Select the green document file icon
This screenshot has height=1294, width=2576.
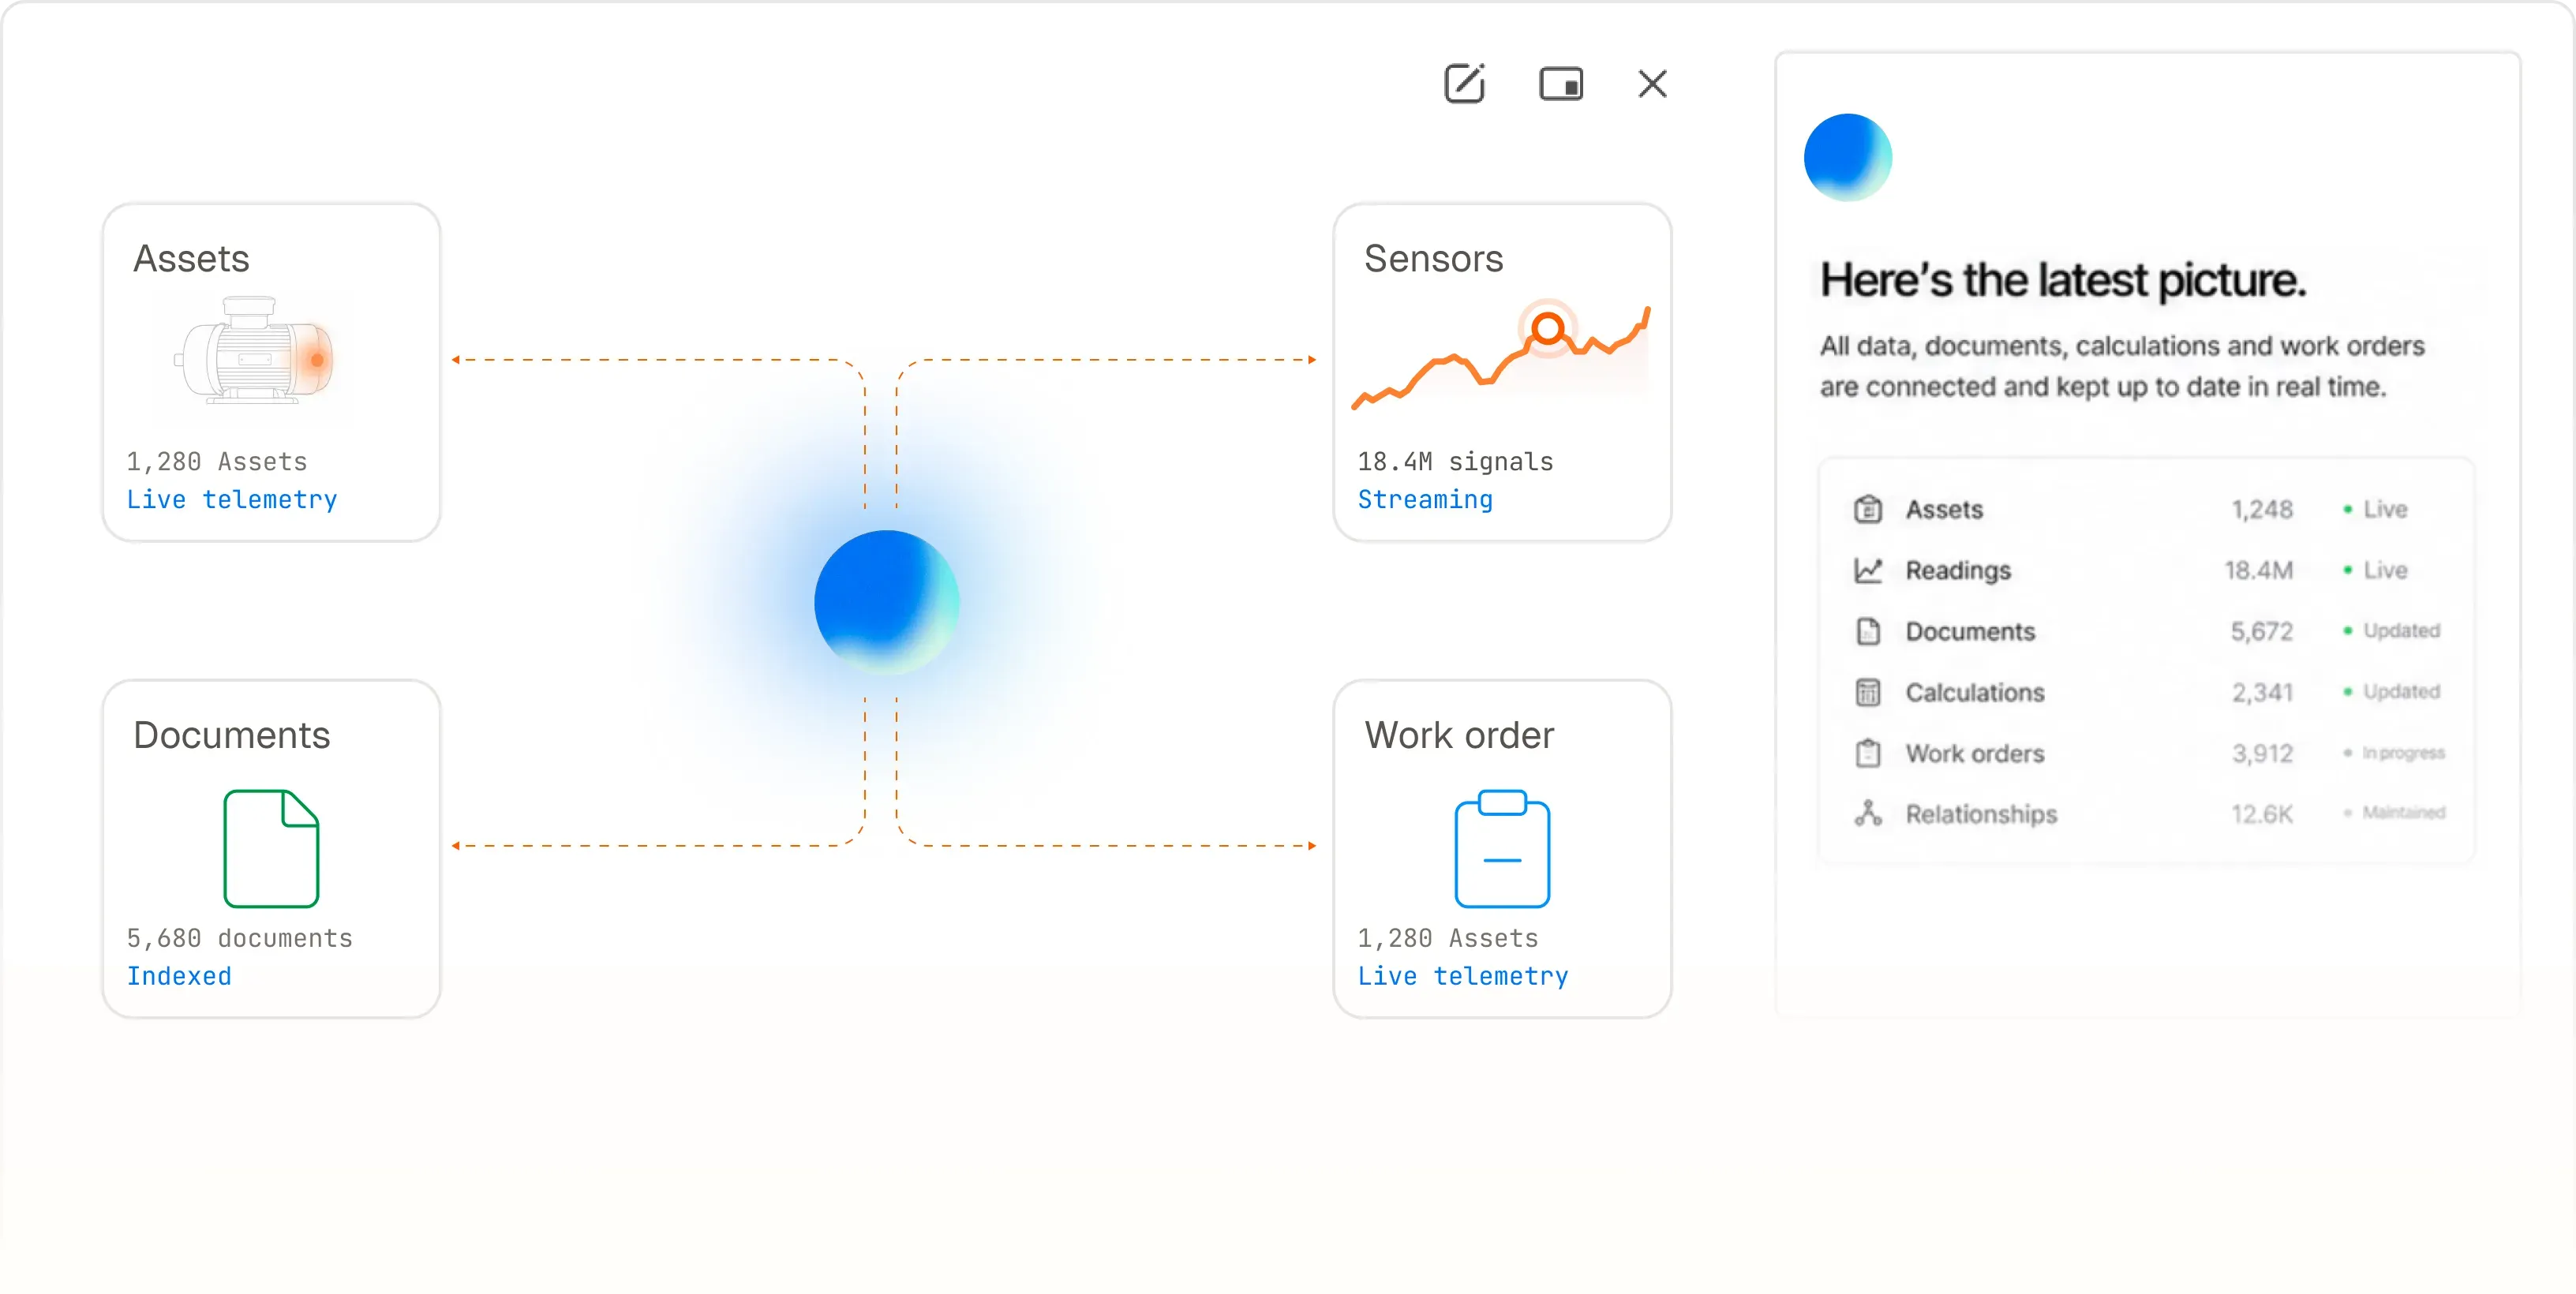271,848
